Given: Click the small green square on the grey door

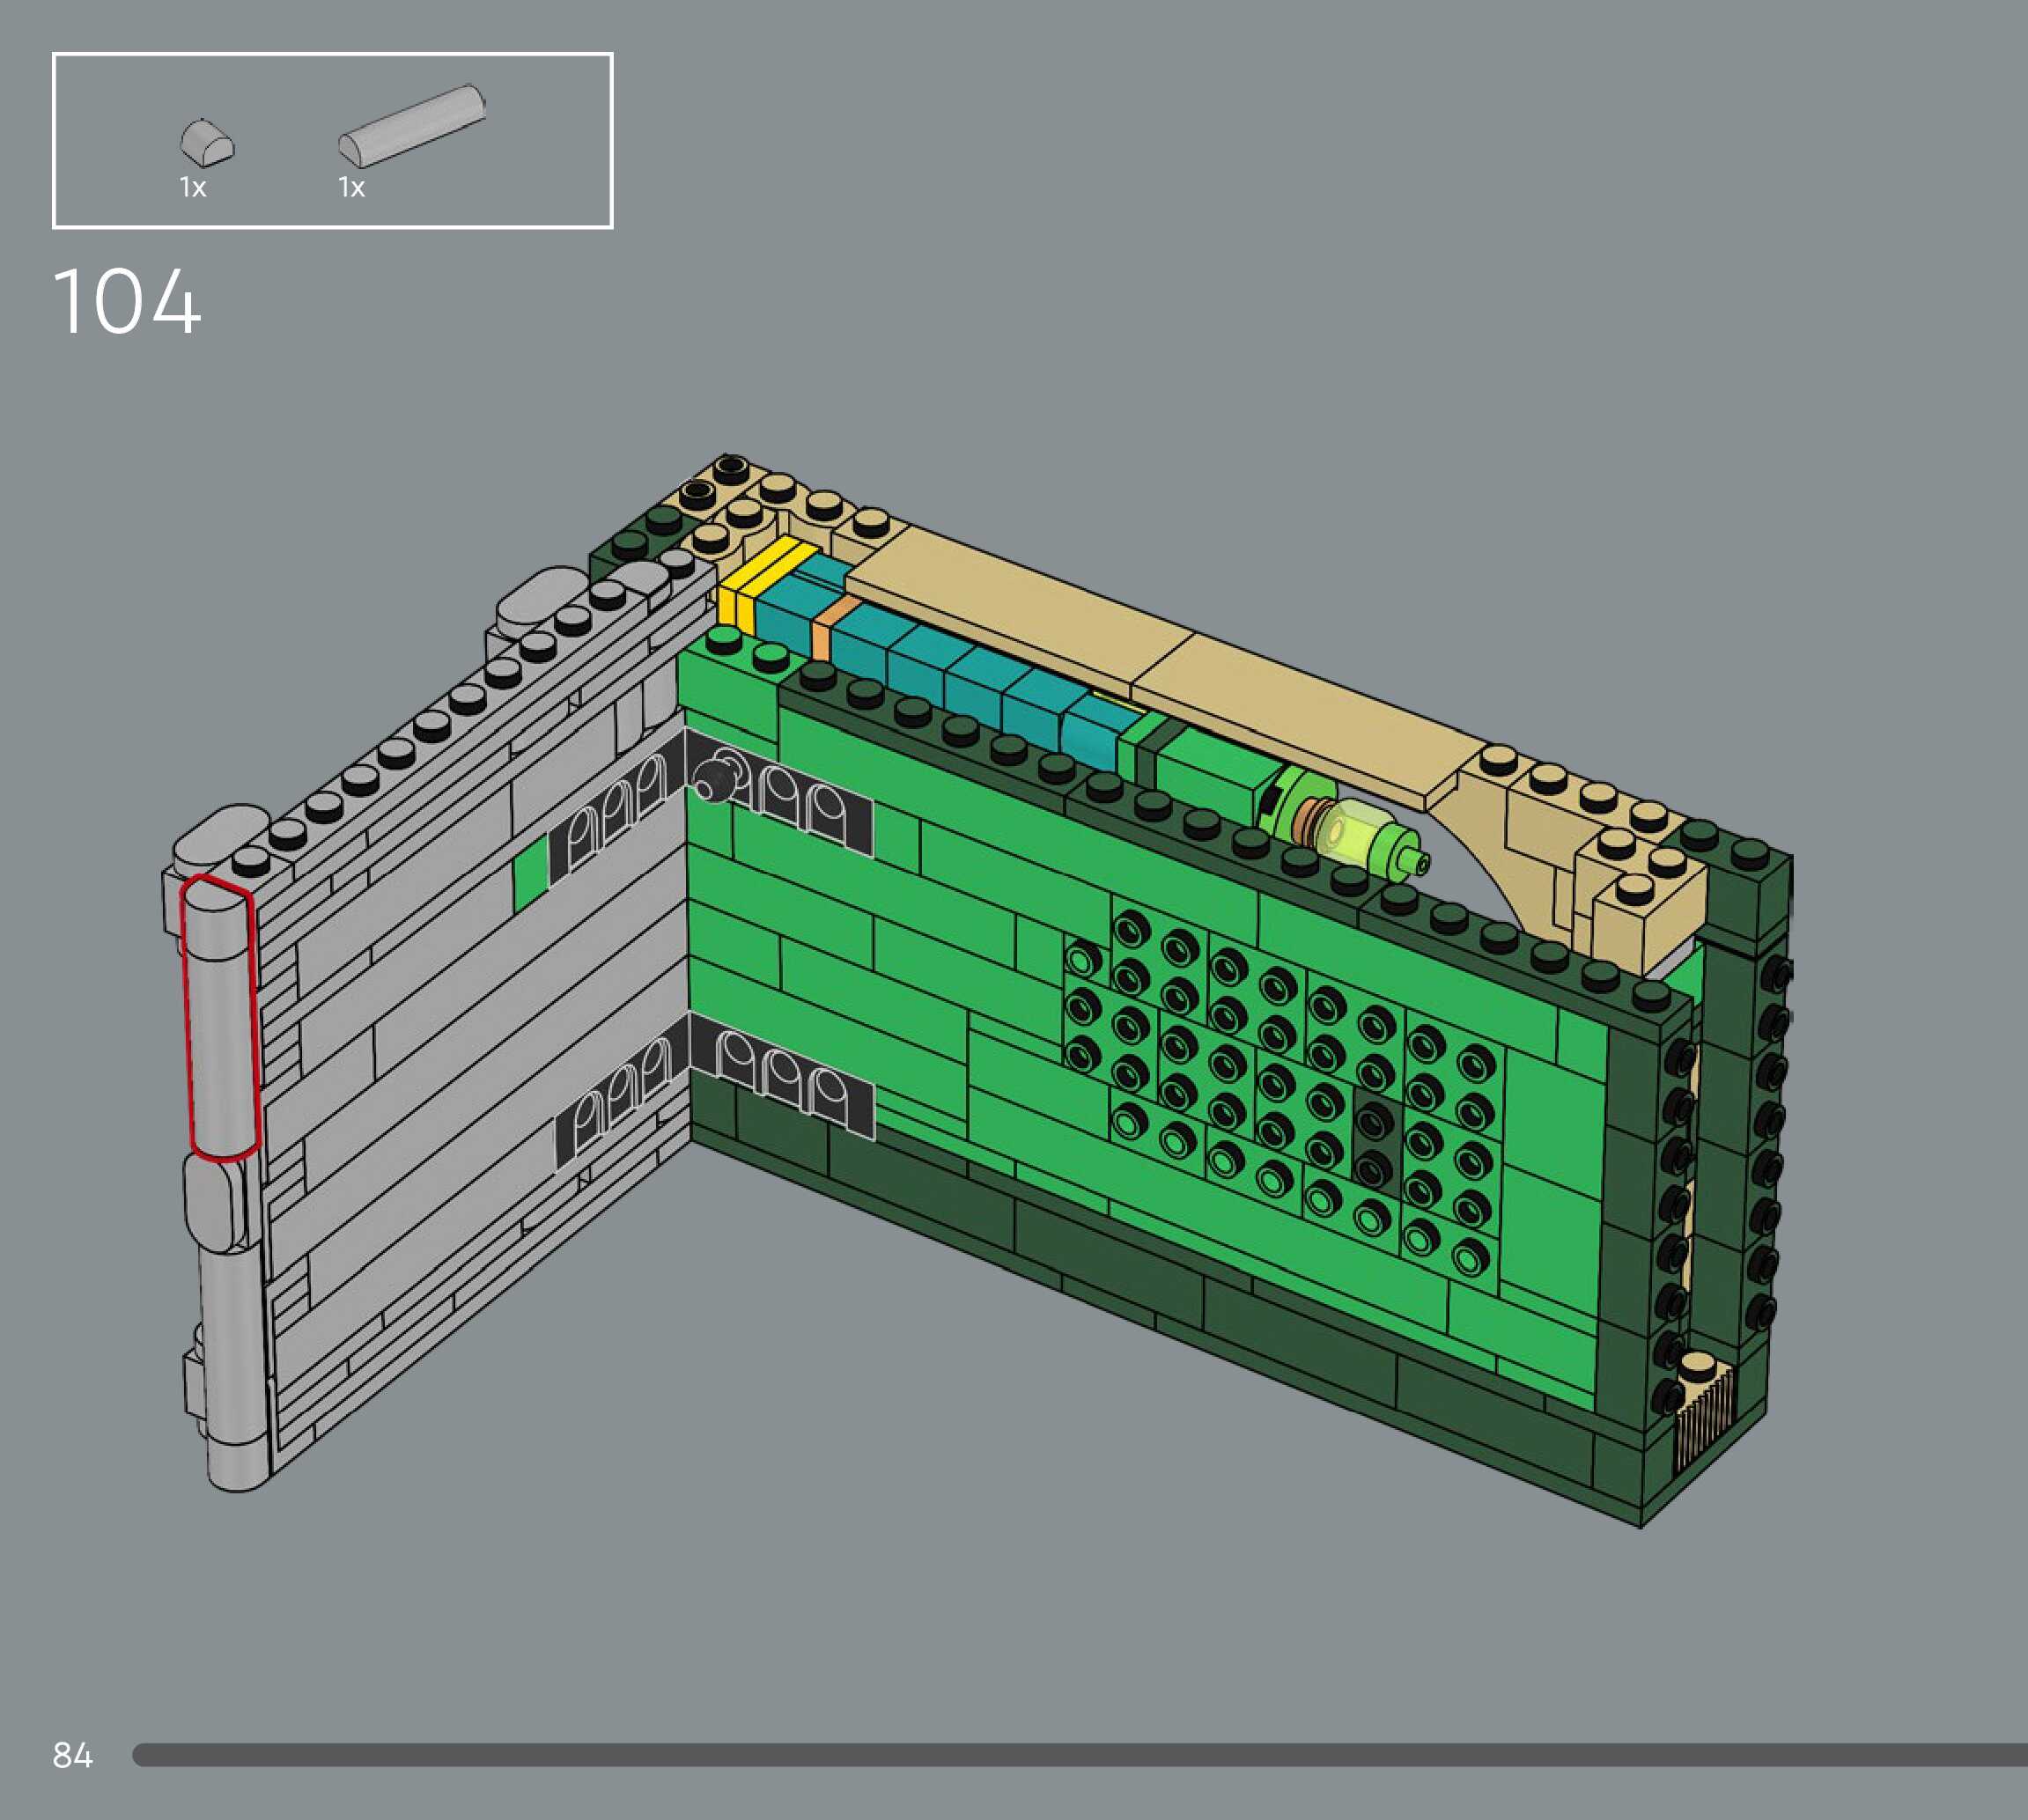Looking at the screenshot, I should 531,873.
